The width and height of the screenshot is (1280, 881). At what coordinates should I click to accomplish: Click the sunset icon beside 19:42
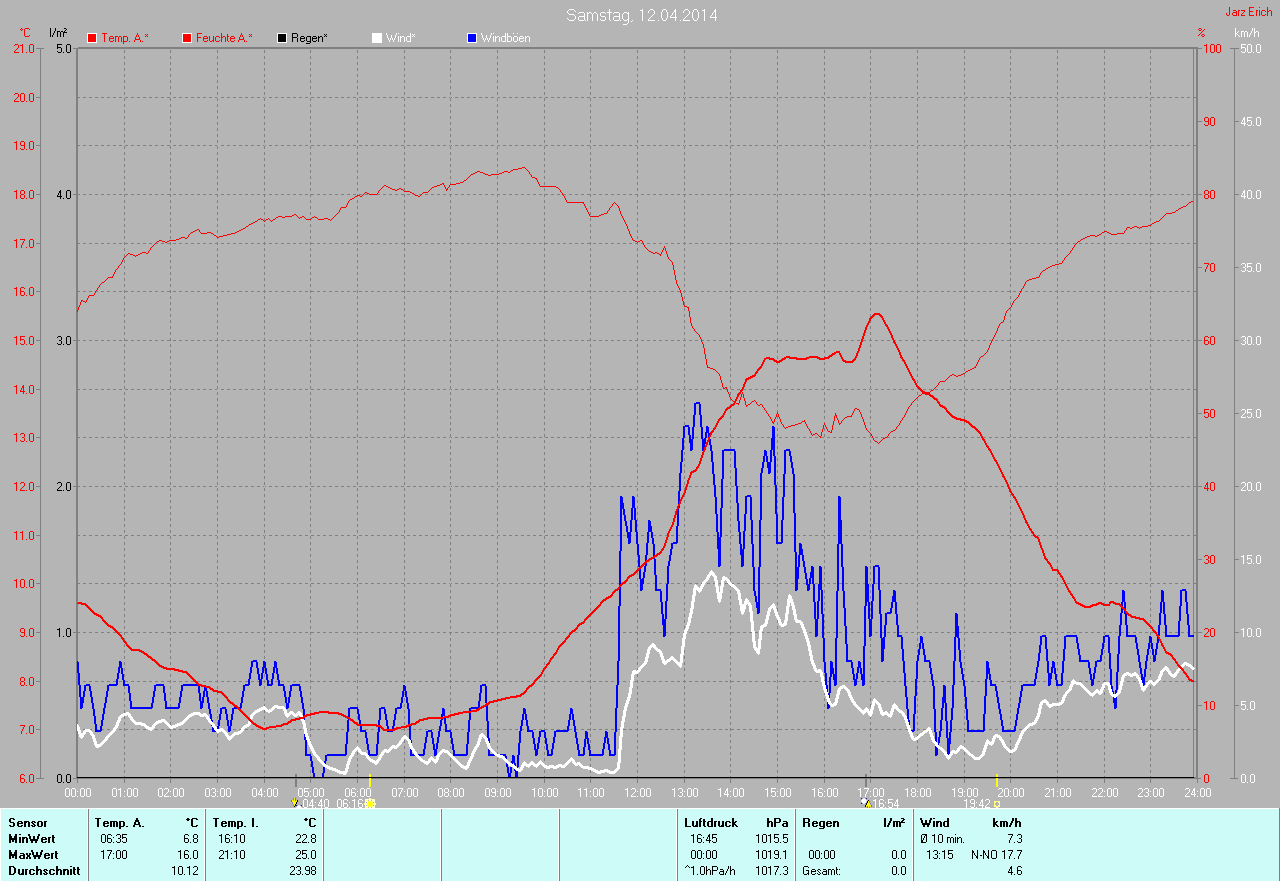point(996,803)
